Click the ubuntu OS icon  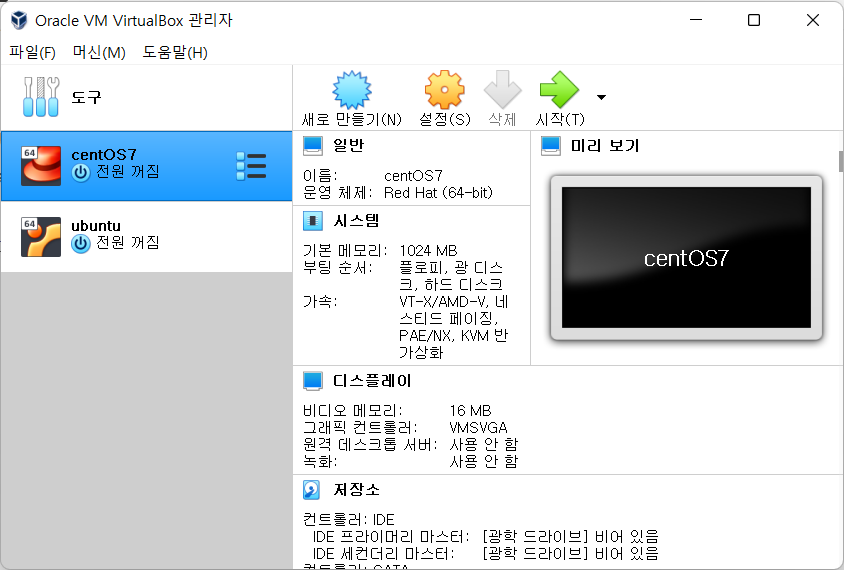41,237
